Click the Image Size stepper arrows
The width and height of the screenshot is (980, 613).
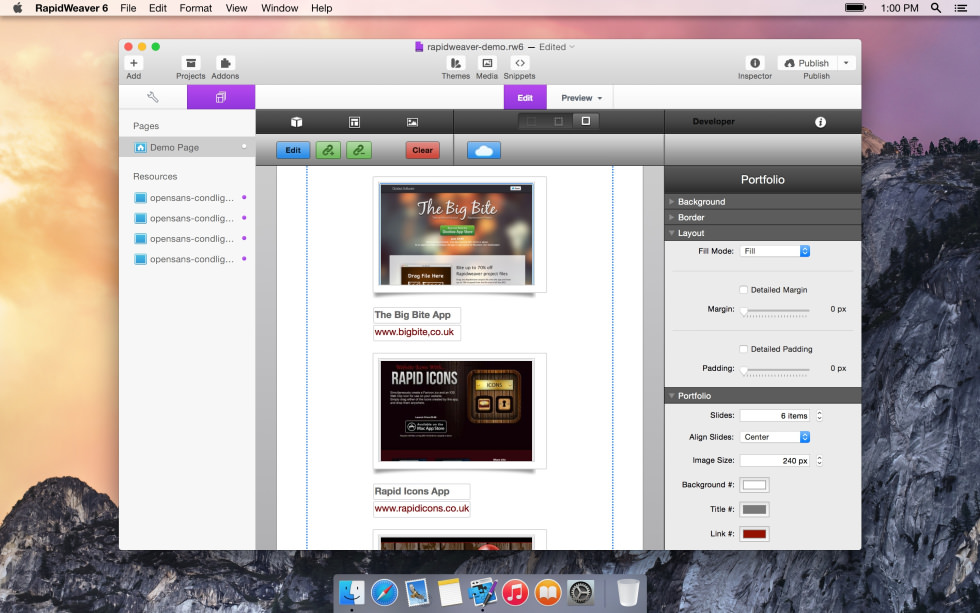(x=819, y=461)
